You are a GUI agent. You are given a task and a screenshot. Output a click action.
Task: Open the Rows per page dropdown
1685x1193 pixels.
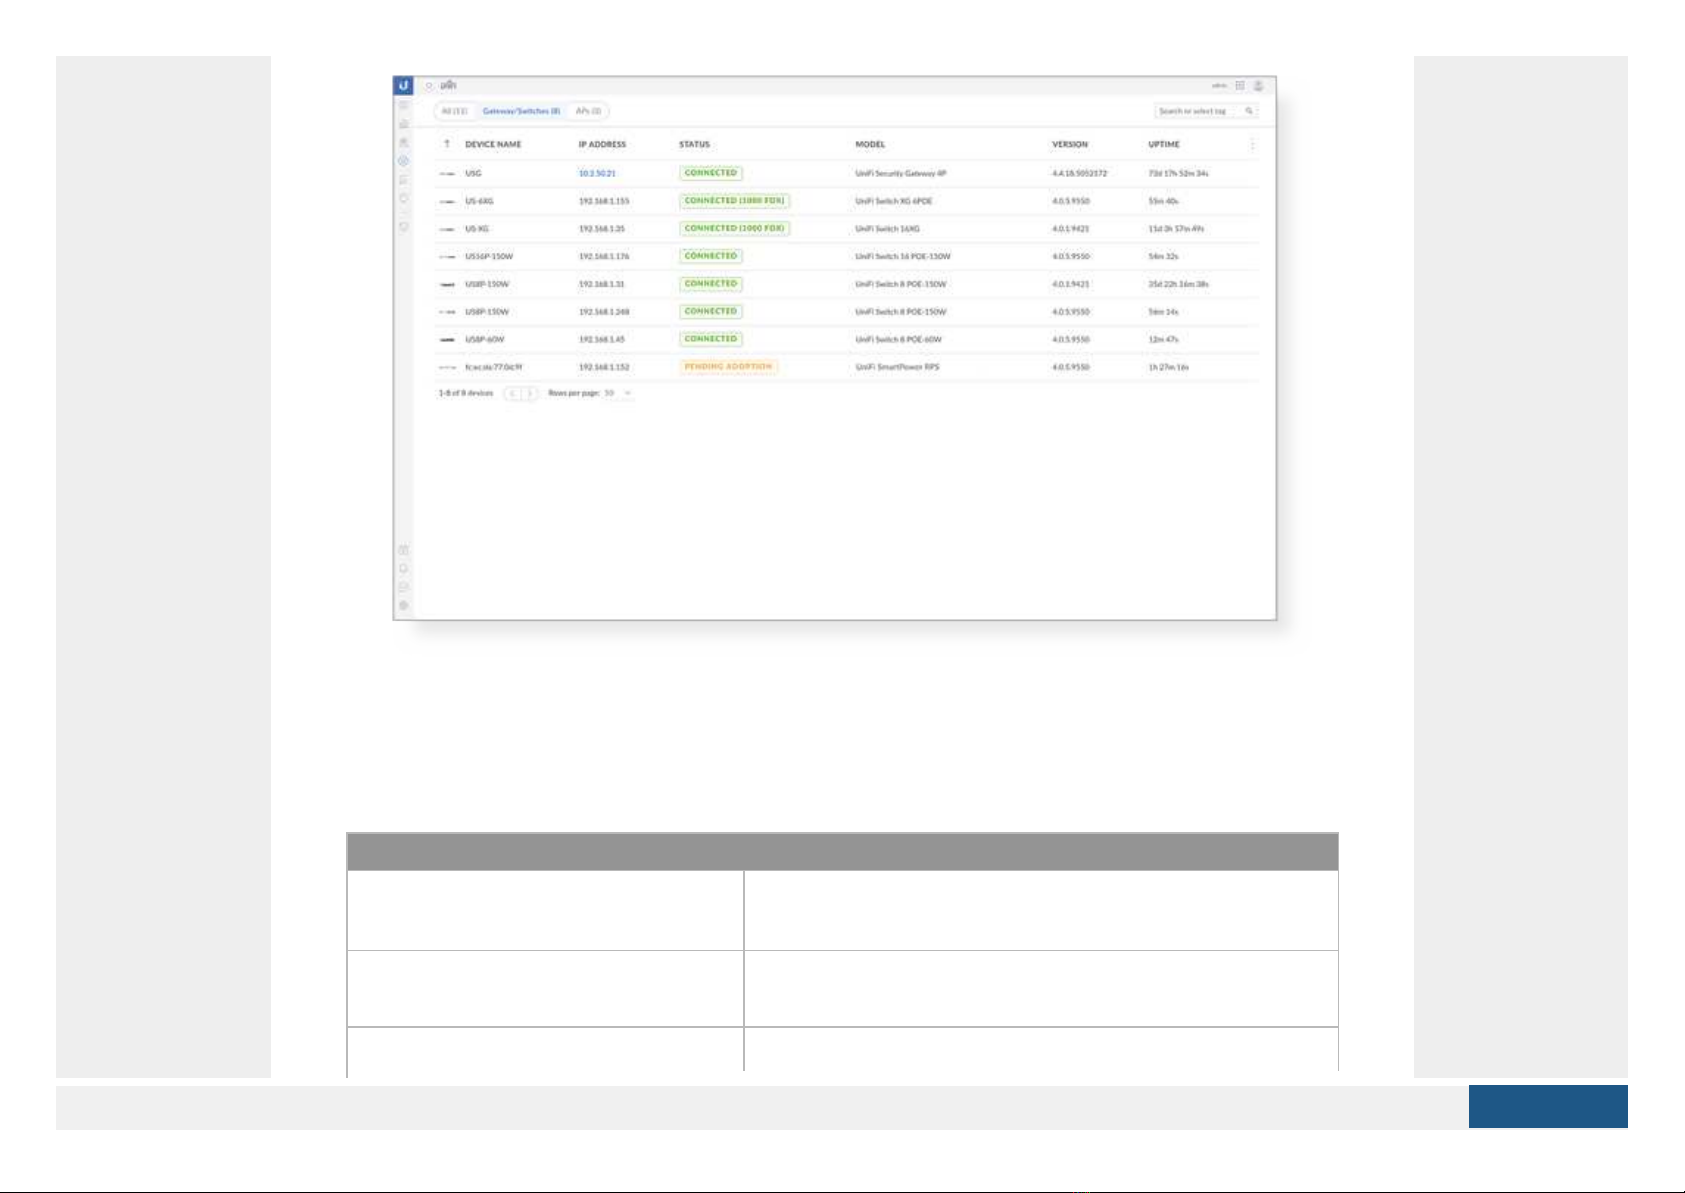(618, 393)
